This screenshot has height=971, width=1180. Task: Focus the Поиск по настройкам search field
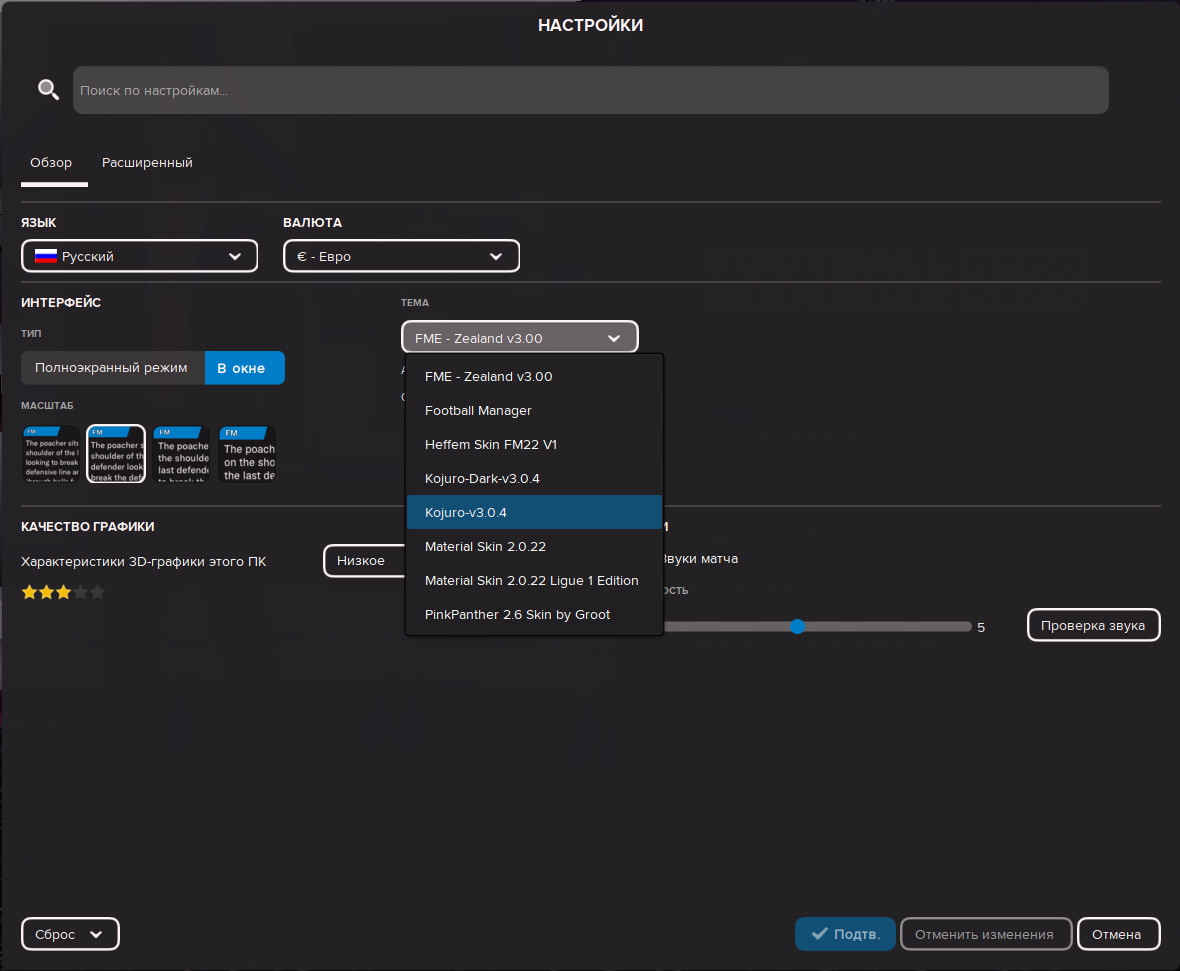pos(590,90)
